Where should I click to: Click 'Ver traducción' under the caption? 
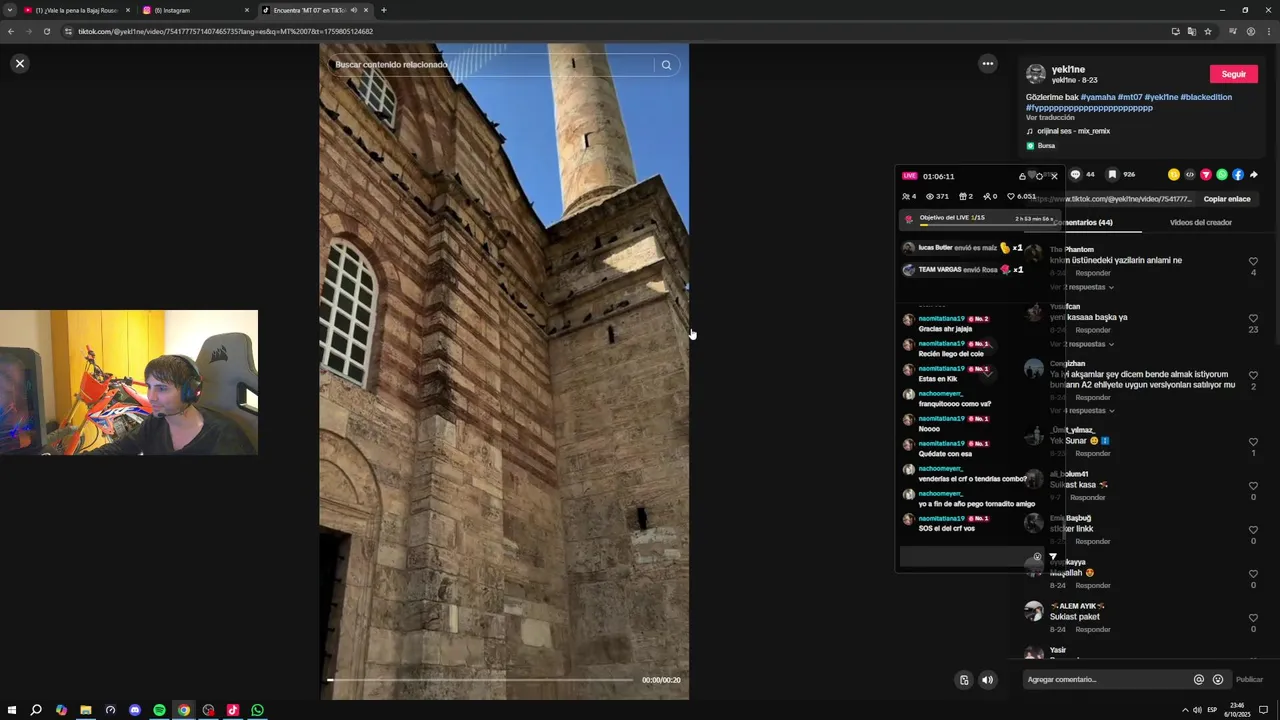point(1050,118)
